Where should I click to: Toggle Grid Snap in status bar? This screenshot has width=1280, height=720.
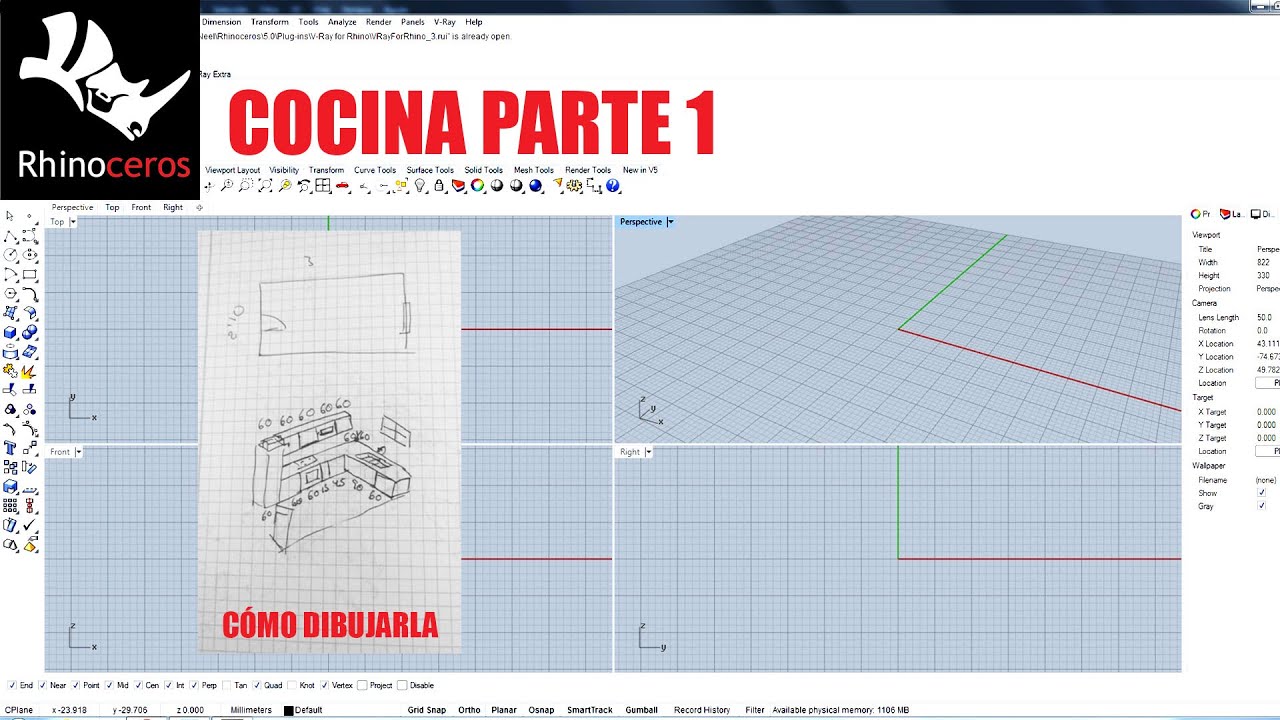click(427, 710)
